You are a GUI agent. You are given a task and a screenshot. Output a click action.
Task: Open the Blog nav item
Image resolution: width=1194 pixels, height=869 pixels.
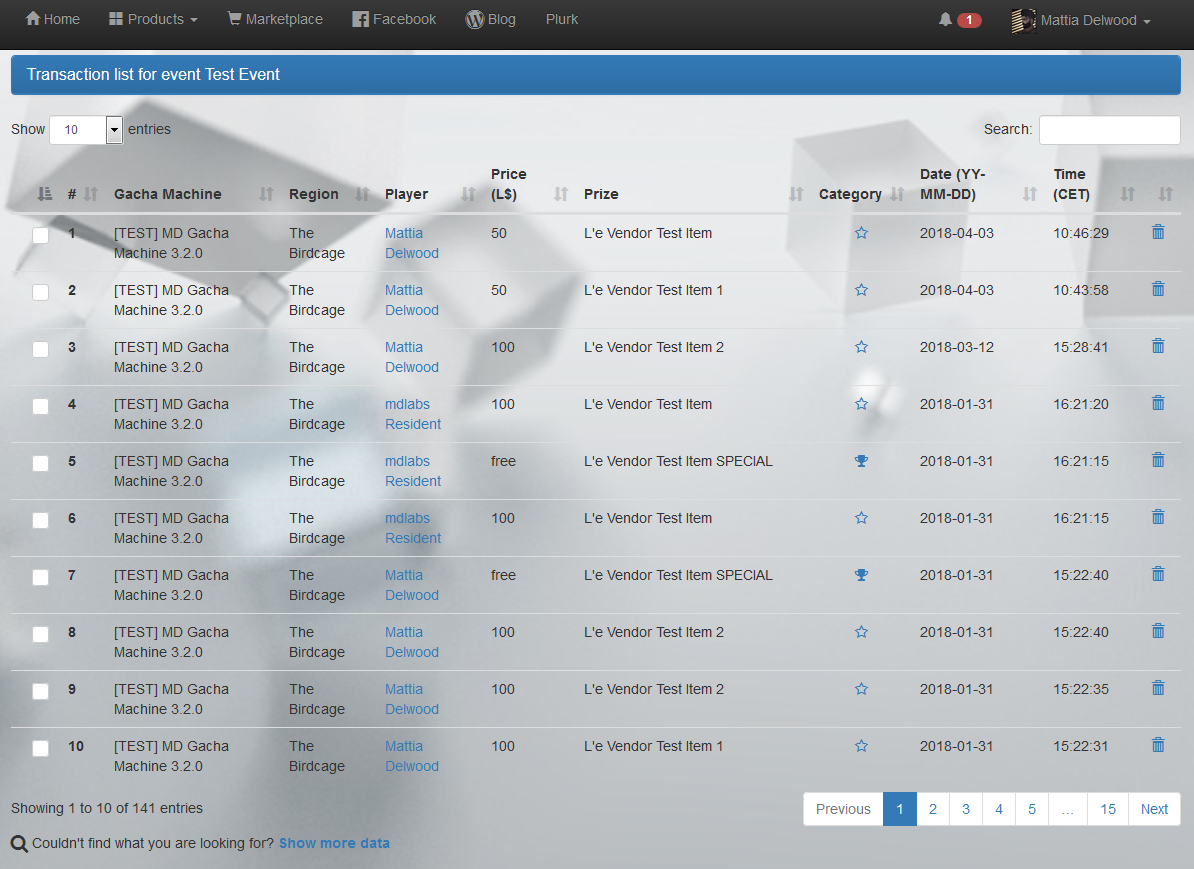click(490, 19)
